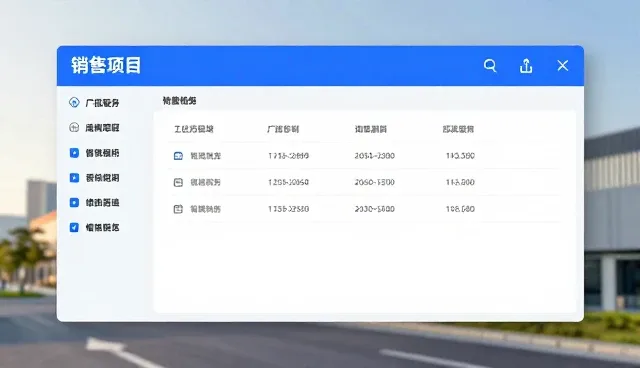Select second row's third column number range
Image resolution: width=640 pixels, height=368 pixels.
tap(374, 182)
